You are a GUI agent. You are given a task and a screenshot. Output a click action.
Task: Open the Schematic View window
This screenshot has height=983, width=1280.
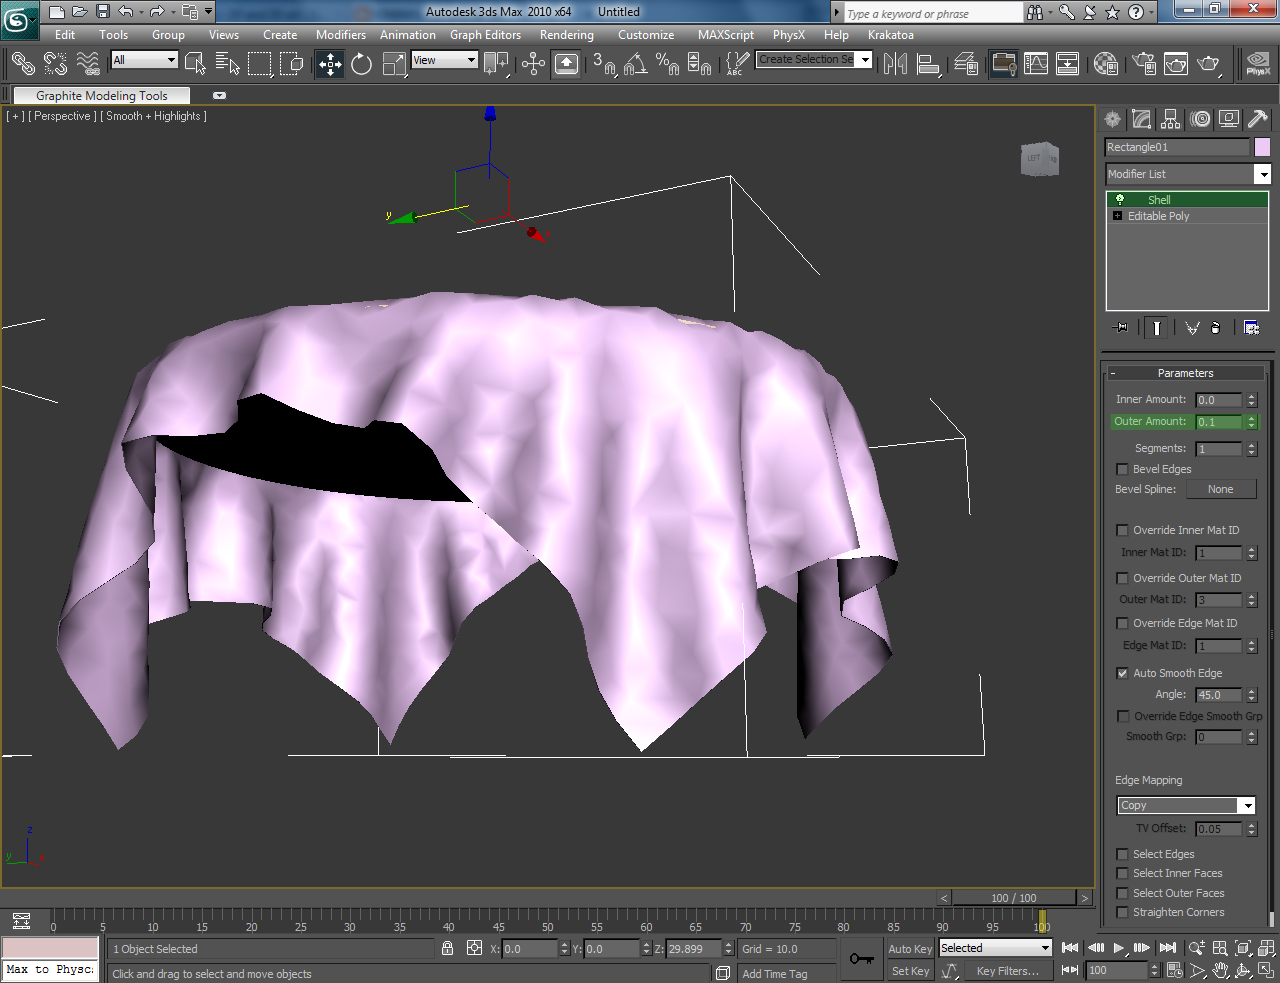point(1068,63)
